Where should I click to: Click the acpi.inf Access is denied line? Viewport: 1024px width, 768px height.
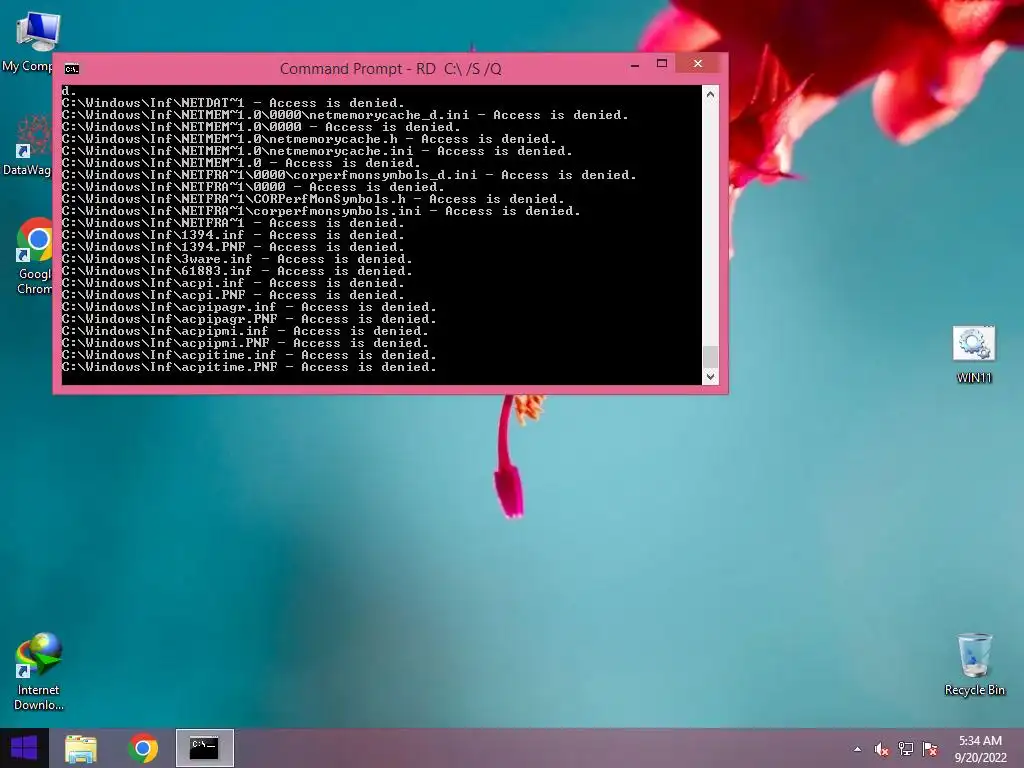pos(233,283)
